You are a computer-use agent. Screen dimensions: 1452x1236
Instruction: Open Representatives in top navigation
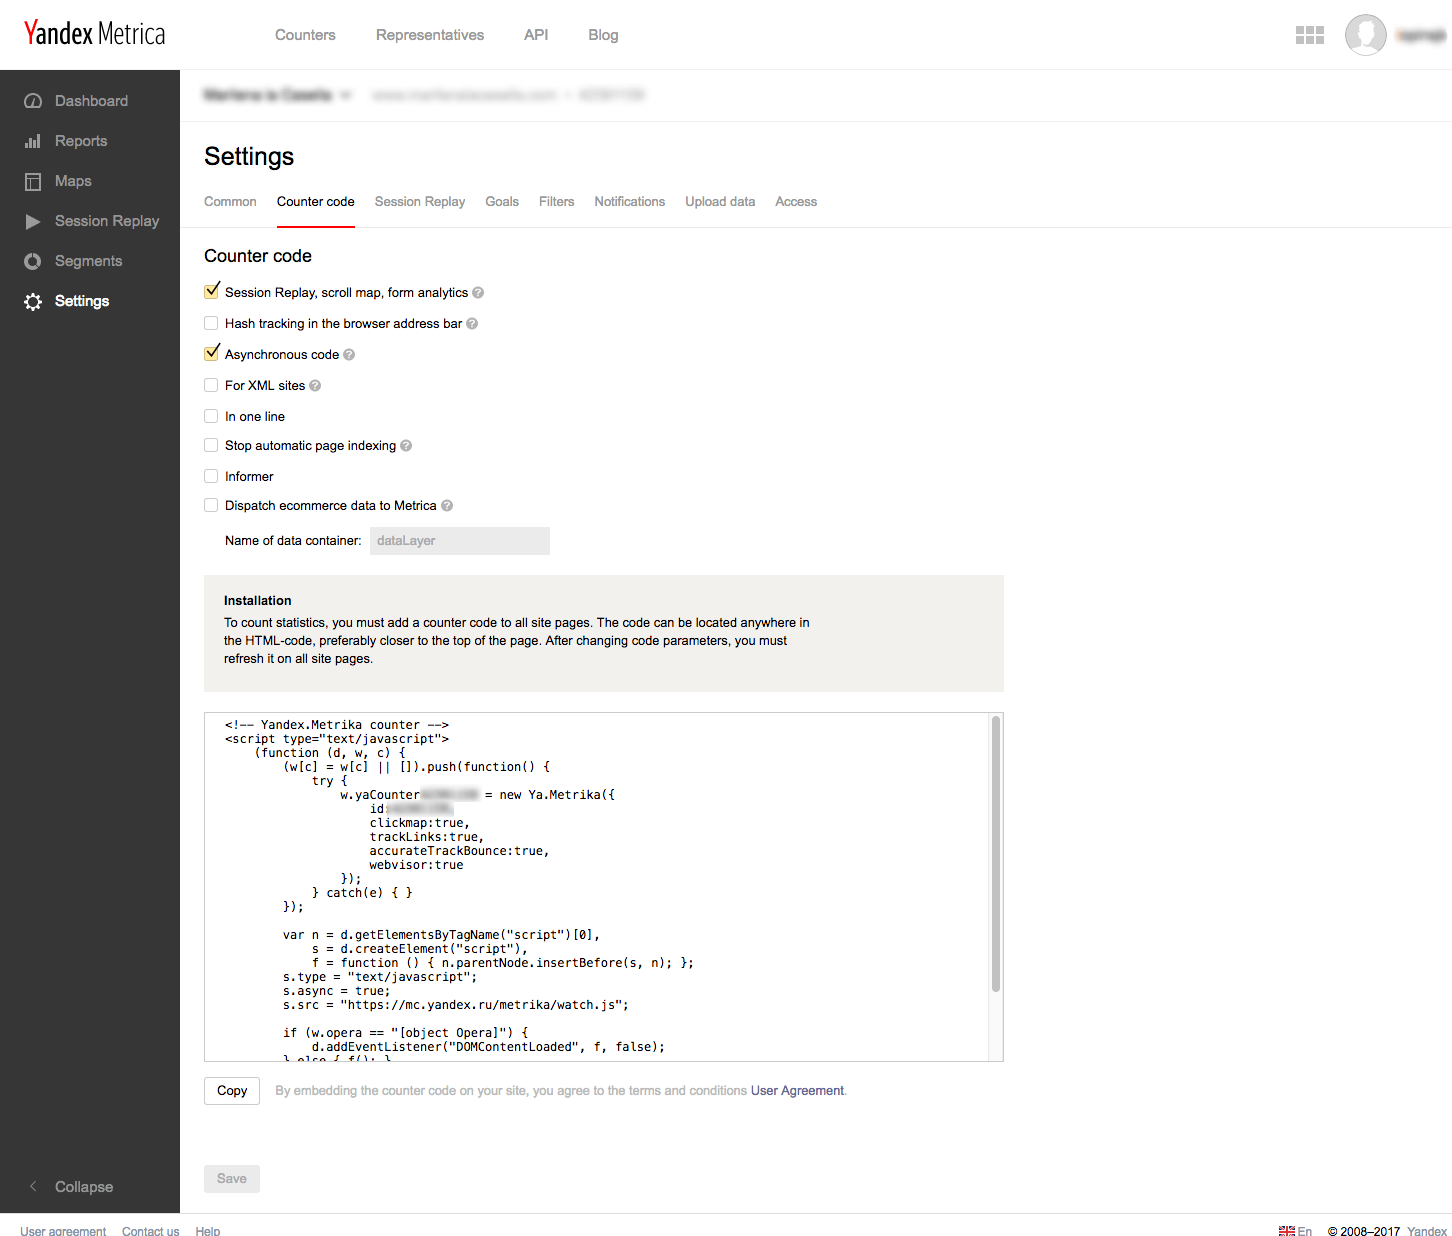click(430, 35)
